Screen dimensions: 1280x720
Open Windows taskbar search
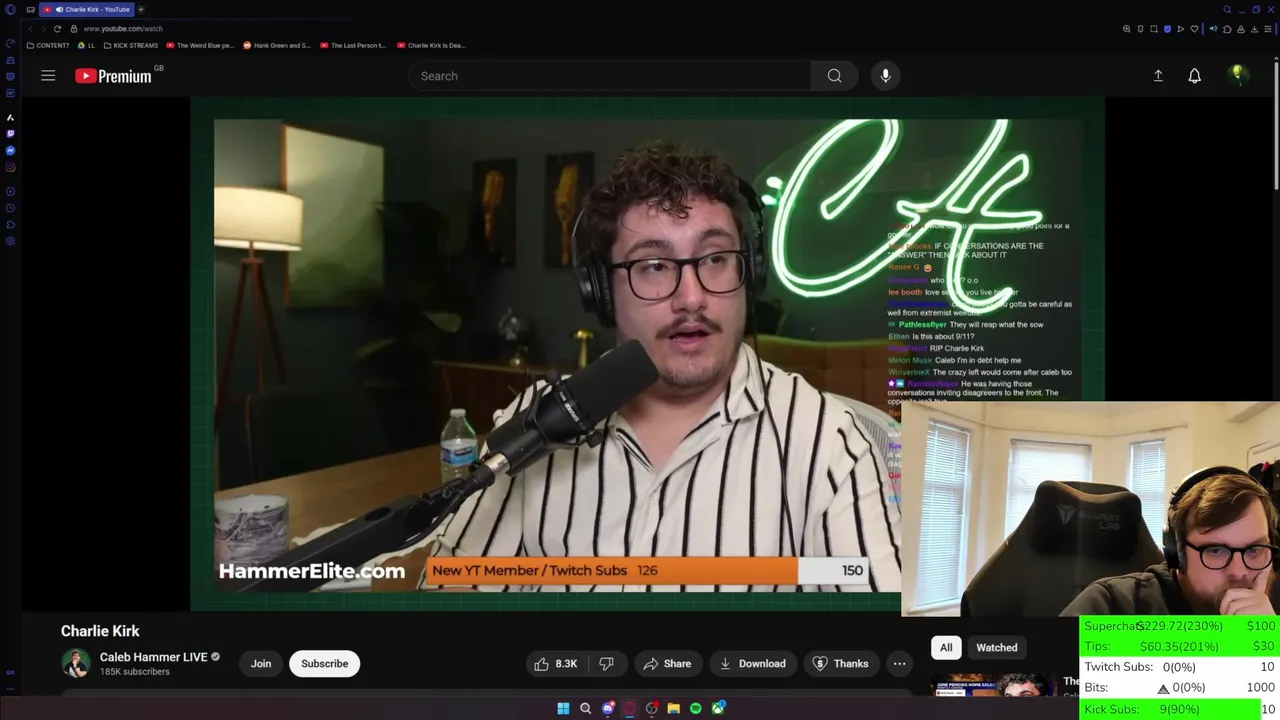(585, 708)
